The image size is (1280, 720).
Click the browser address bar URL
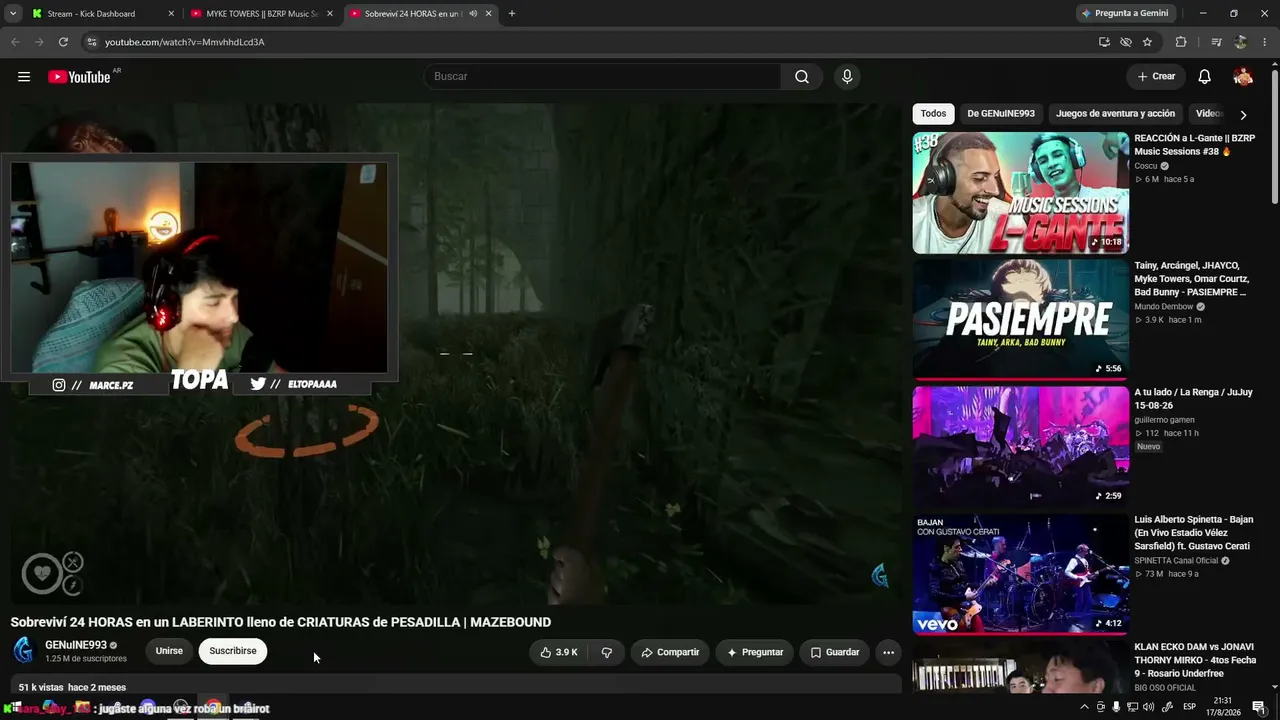point(185,42)
